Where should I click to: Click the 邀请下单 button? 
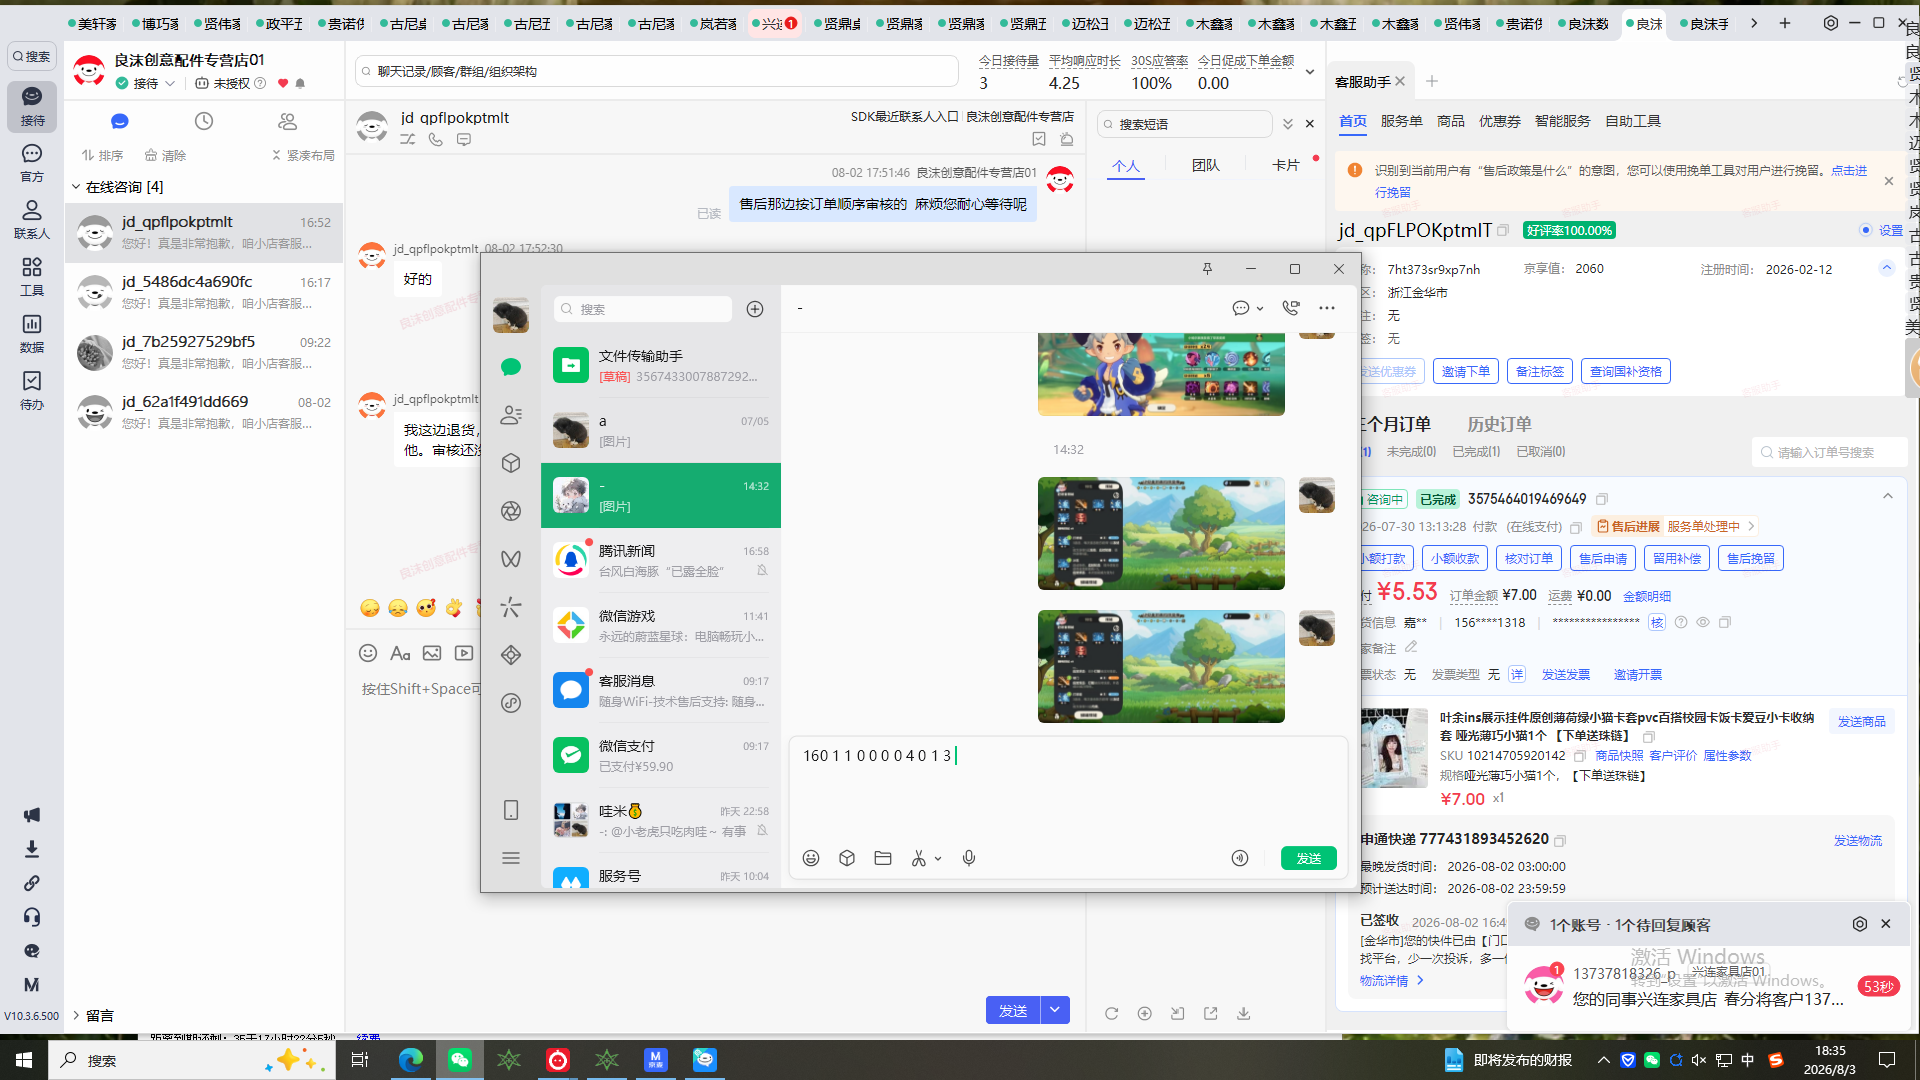pyautogui.click(x=1465, y=371)
